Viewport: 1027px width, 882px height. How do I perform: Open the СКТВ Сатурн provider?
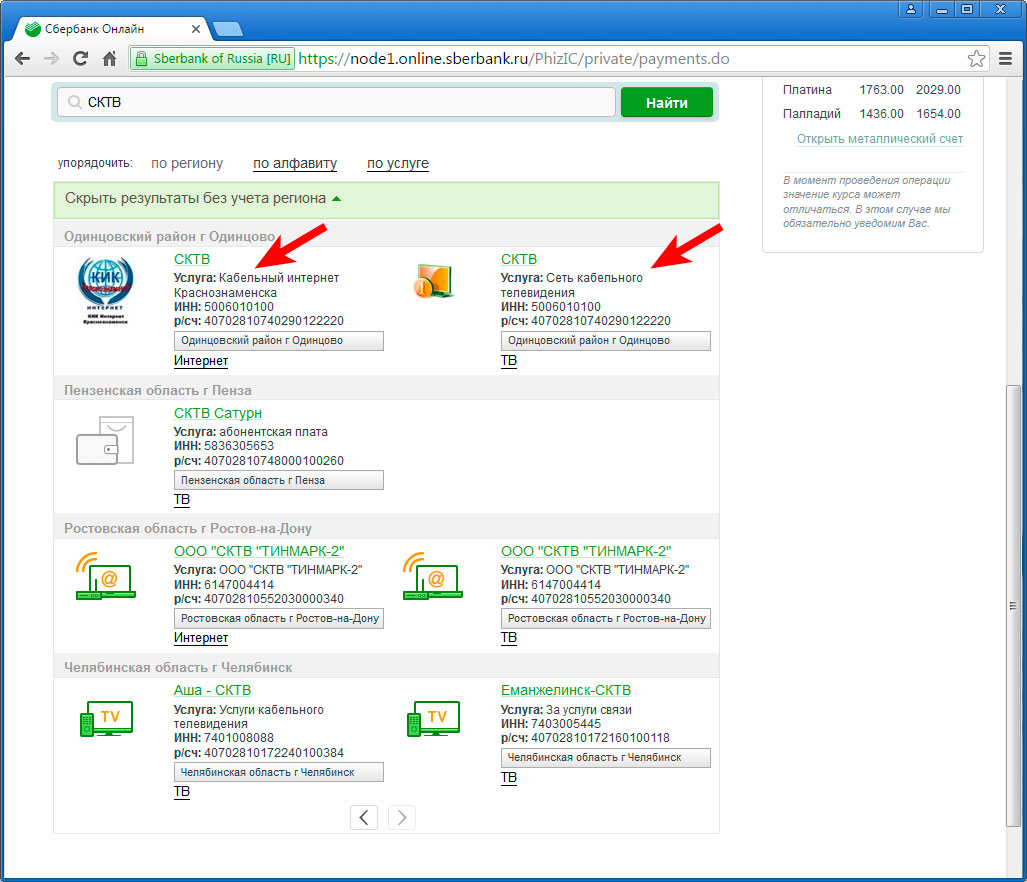pyautogui.click(x=217, y=413)
